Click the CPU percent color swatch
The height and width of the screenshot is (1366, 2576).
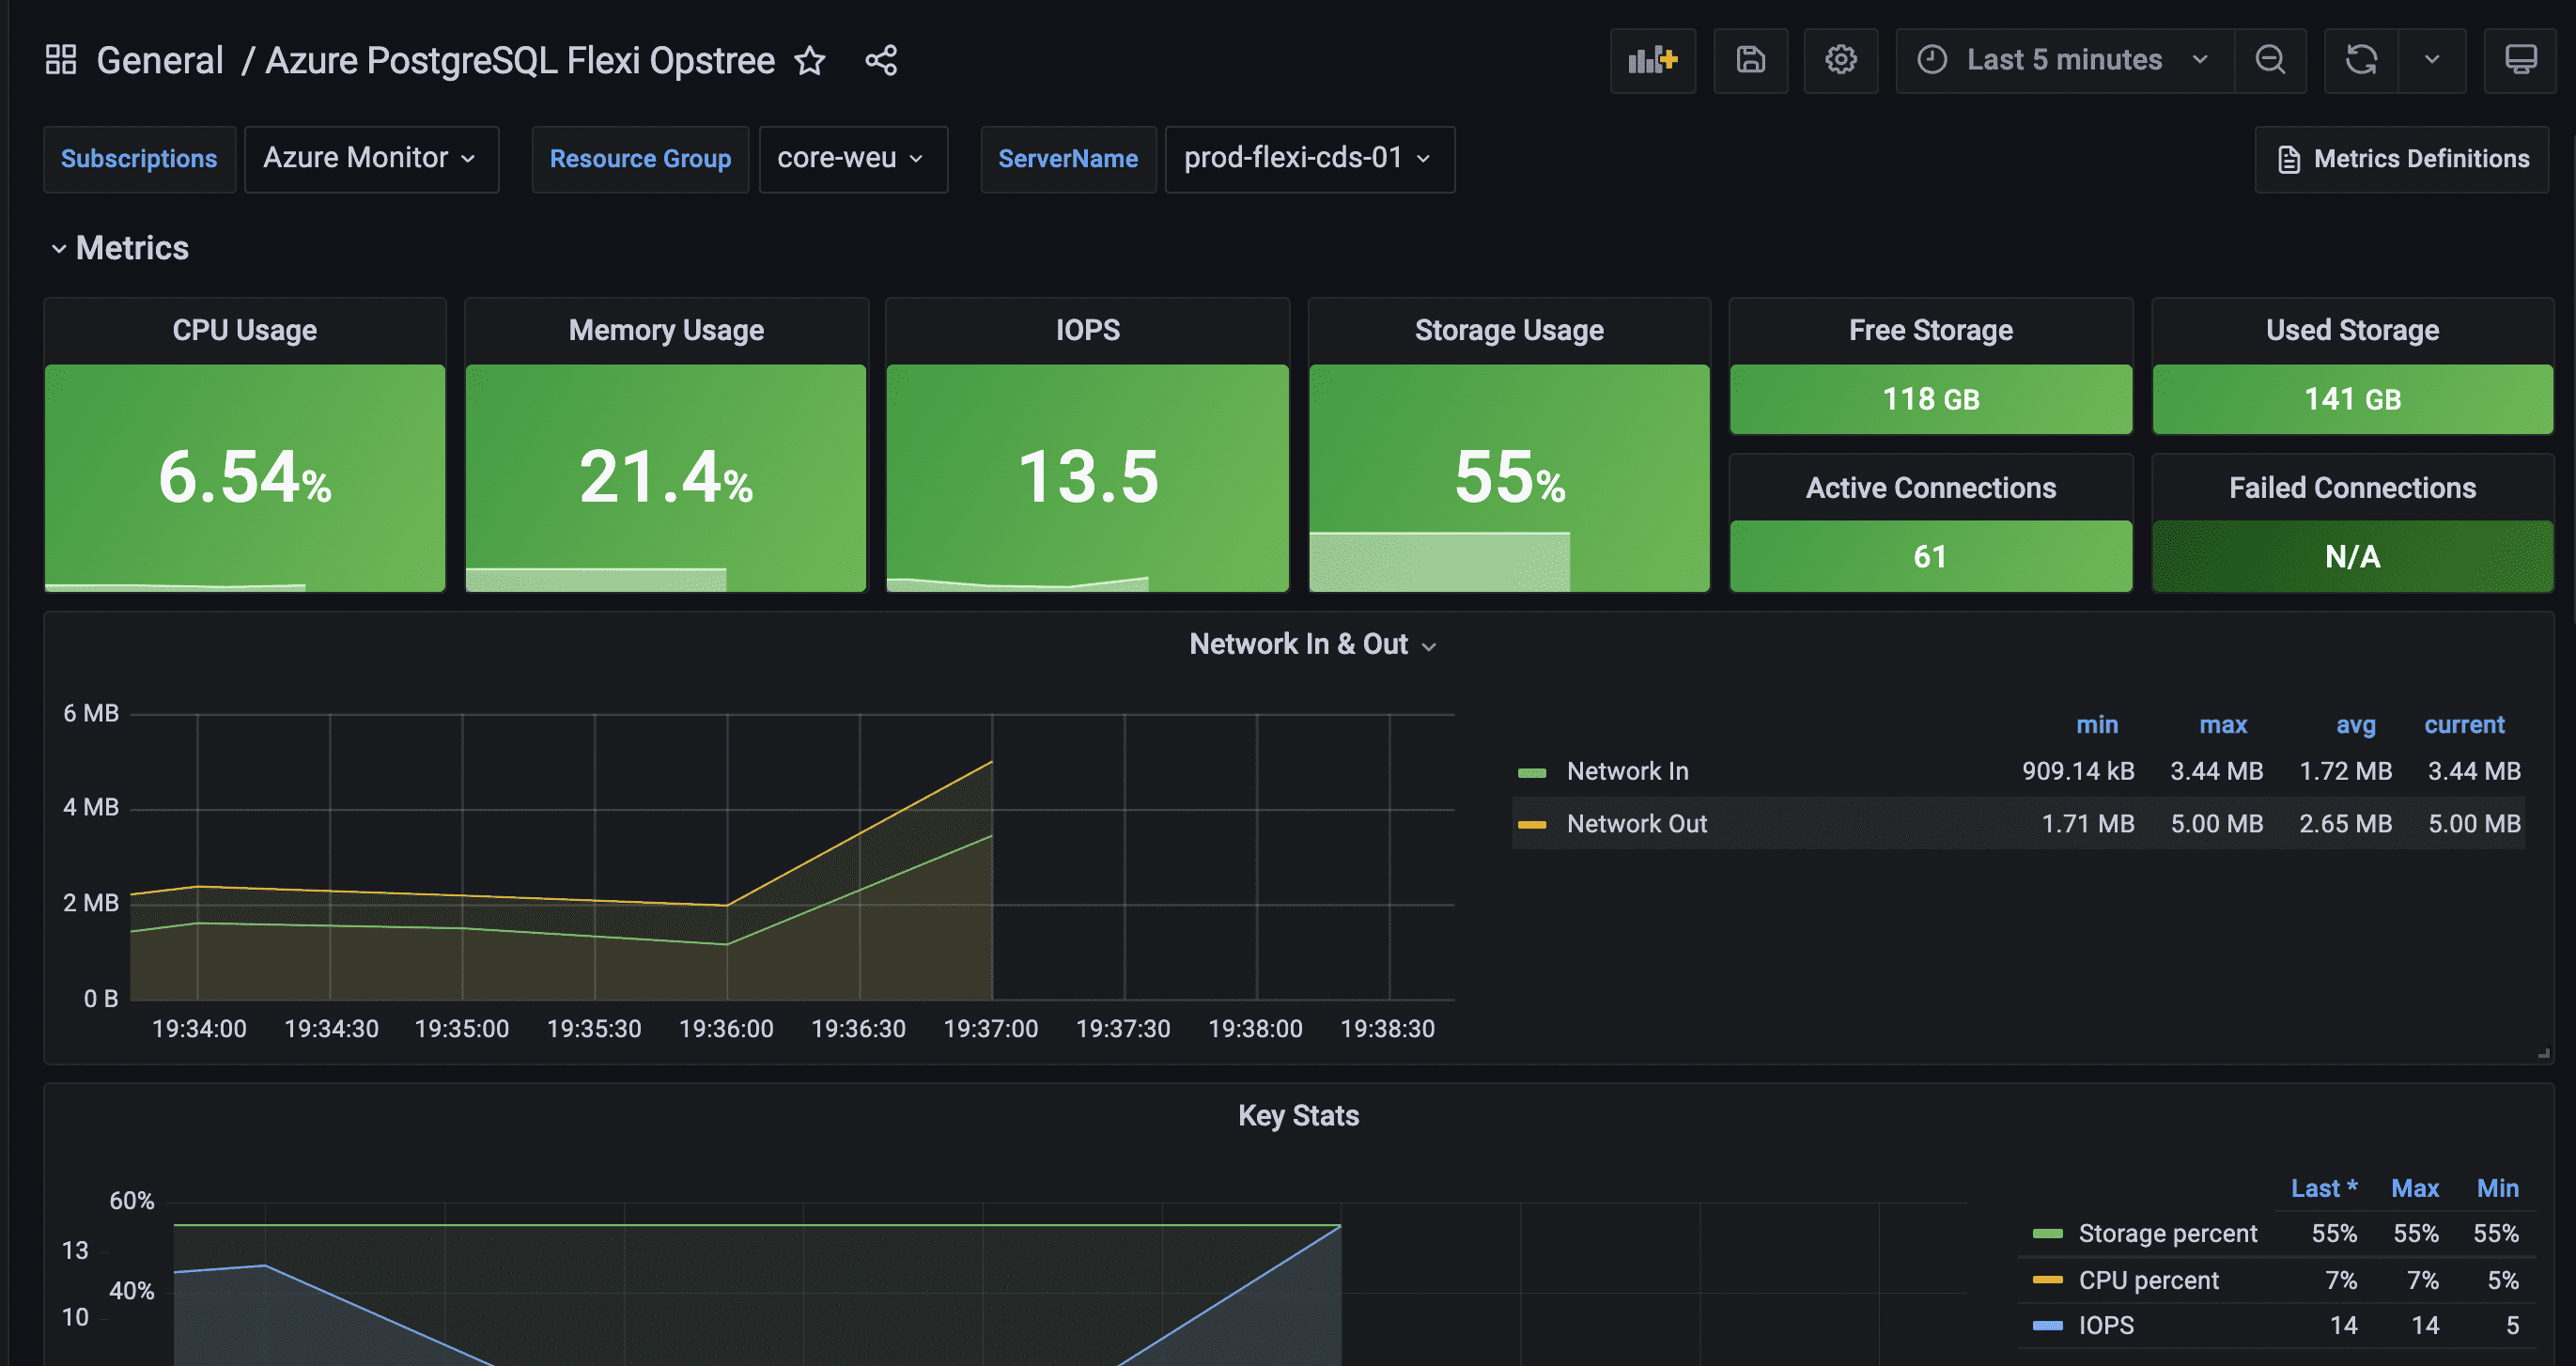pyautogui.click(x=2047, y=1280)
